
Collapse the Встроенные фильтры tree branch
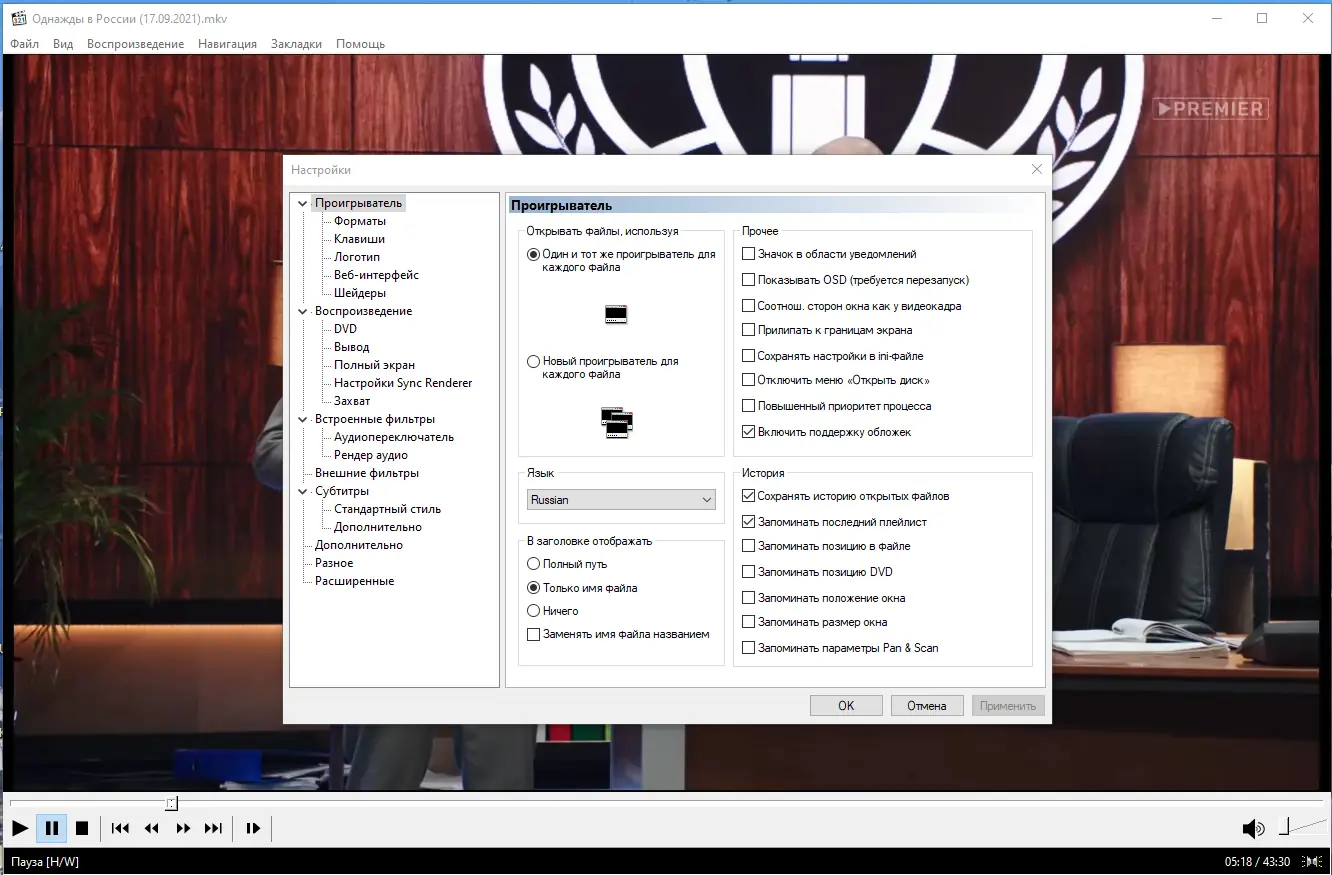[303, 420]
